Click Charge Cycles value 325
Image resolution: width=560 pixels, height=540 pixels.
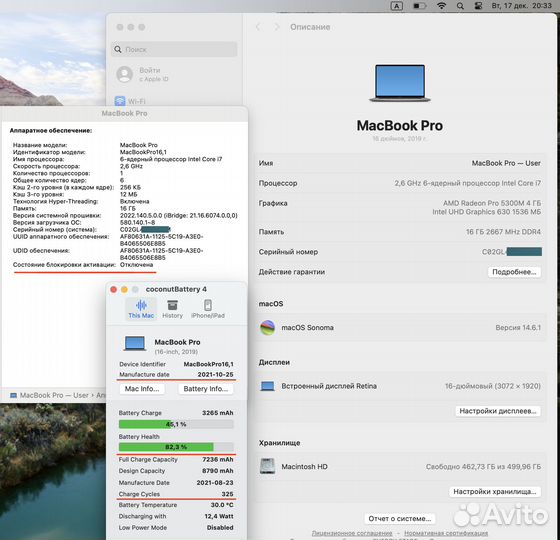pyautogui.click(x=227, y=494)
